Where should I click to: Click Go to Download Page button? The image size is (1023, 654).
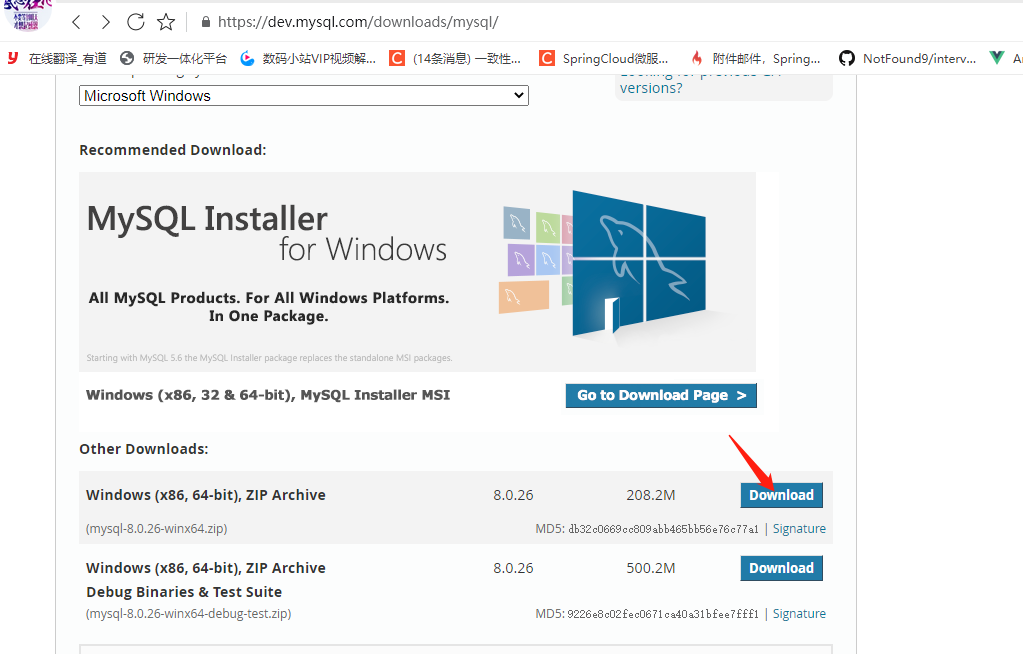(661, 396)
